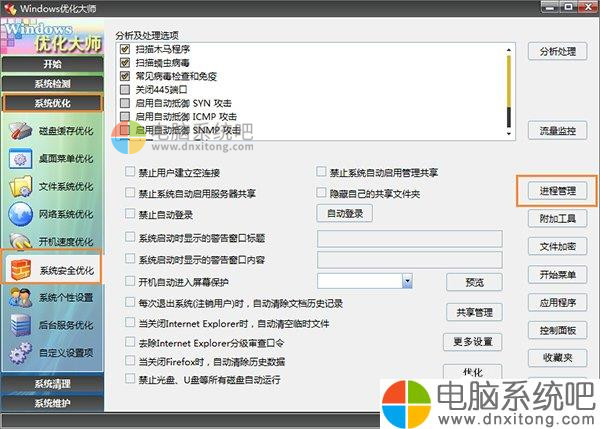This screenshot has width=600, height=429.
Task: Open the 系统优化 sidebar section
Action: [52, 103]
